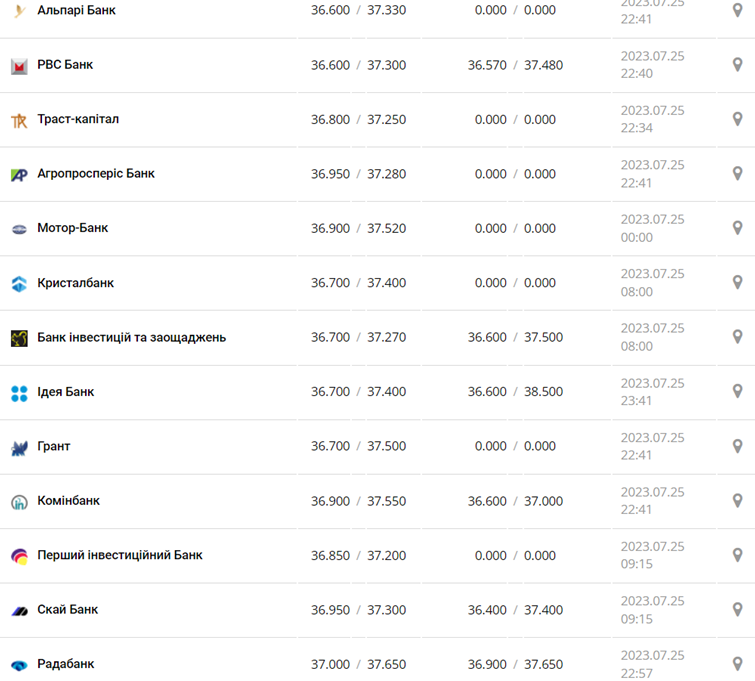
Task: Show Грант location via map pin
Action: click(738, 446)
